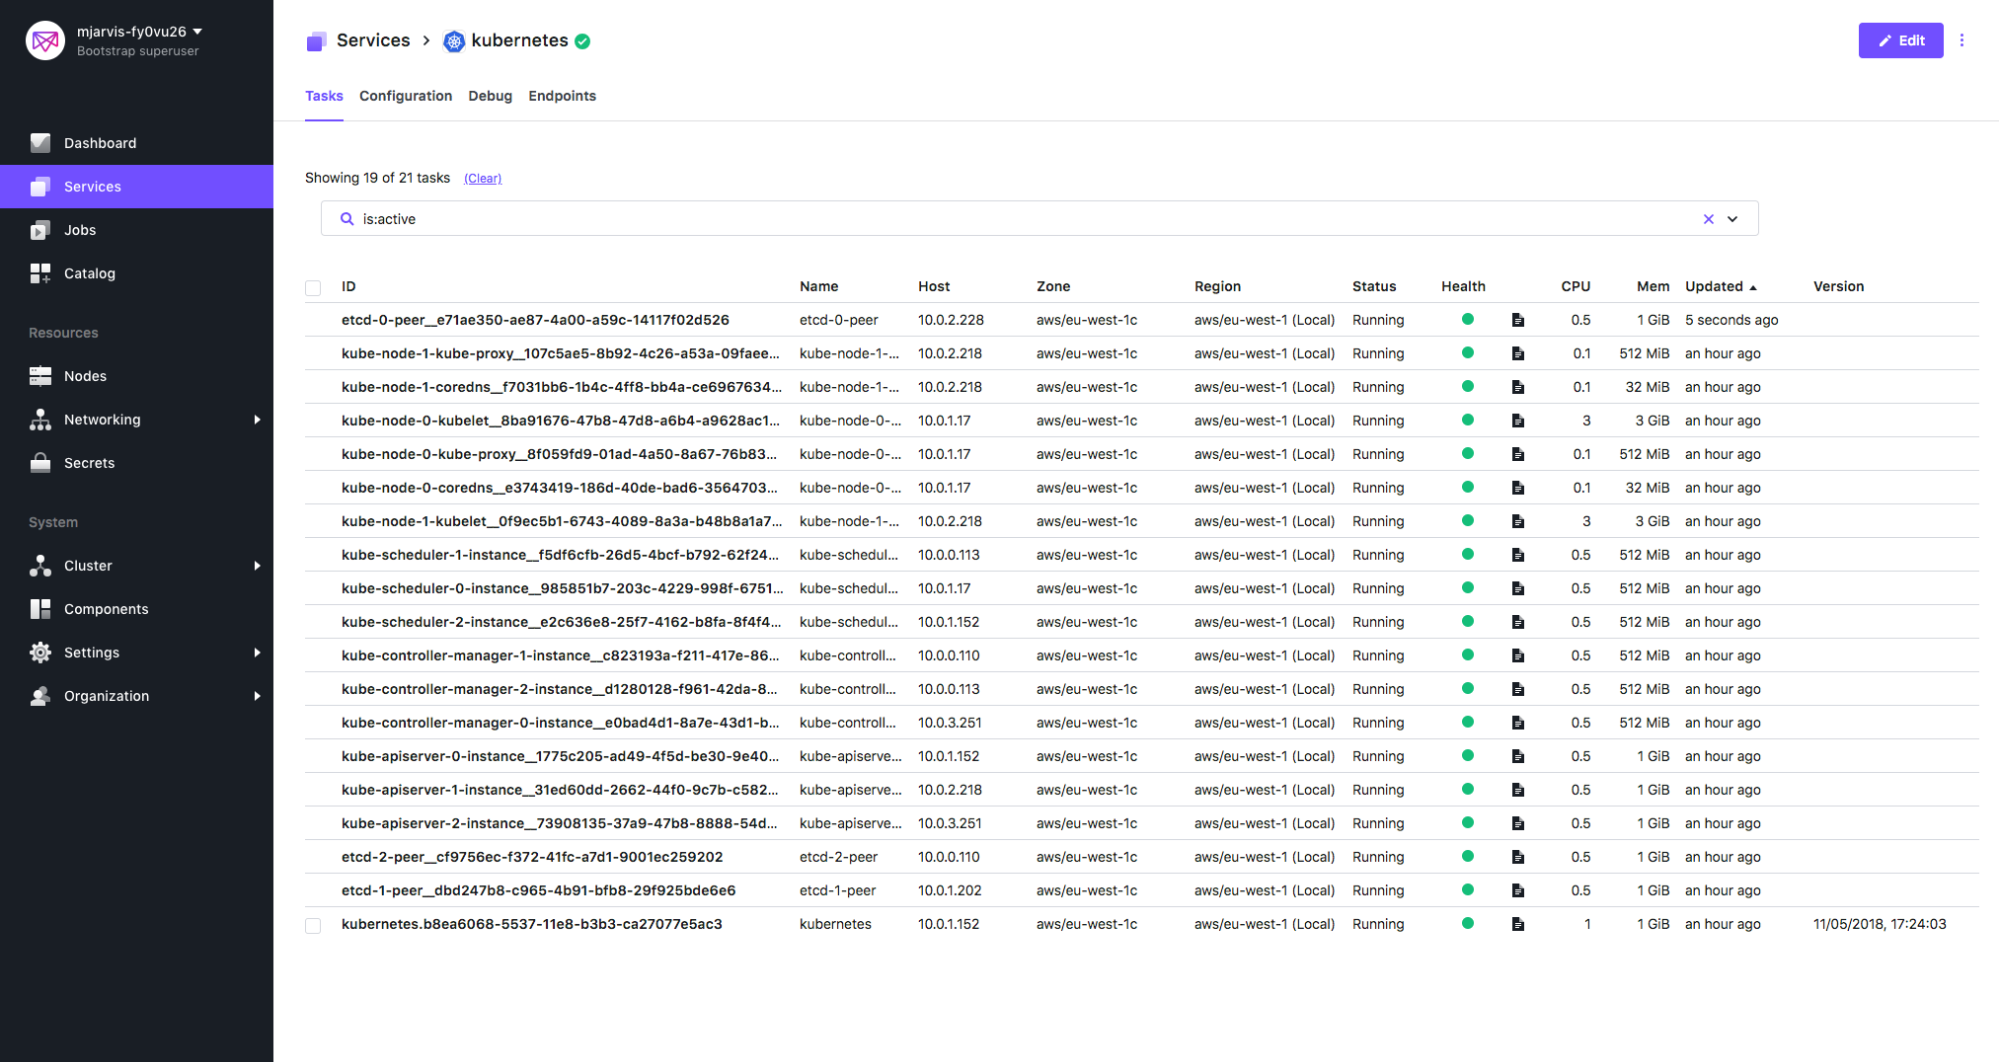This screenshot has width=1999, height=1063.
Task: Select the Nodes server icon
Action: [40, 376]
